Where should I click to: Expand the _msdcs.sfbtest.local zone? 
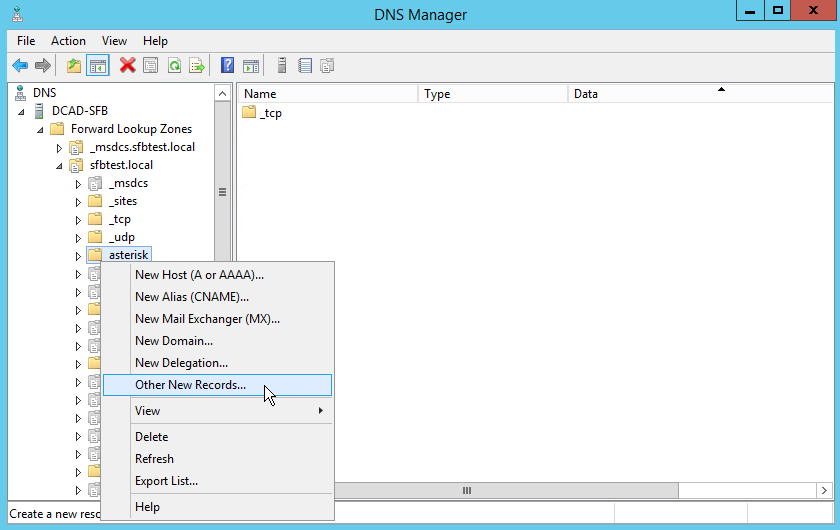(59, 148)
